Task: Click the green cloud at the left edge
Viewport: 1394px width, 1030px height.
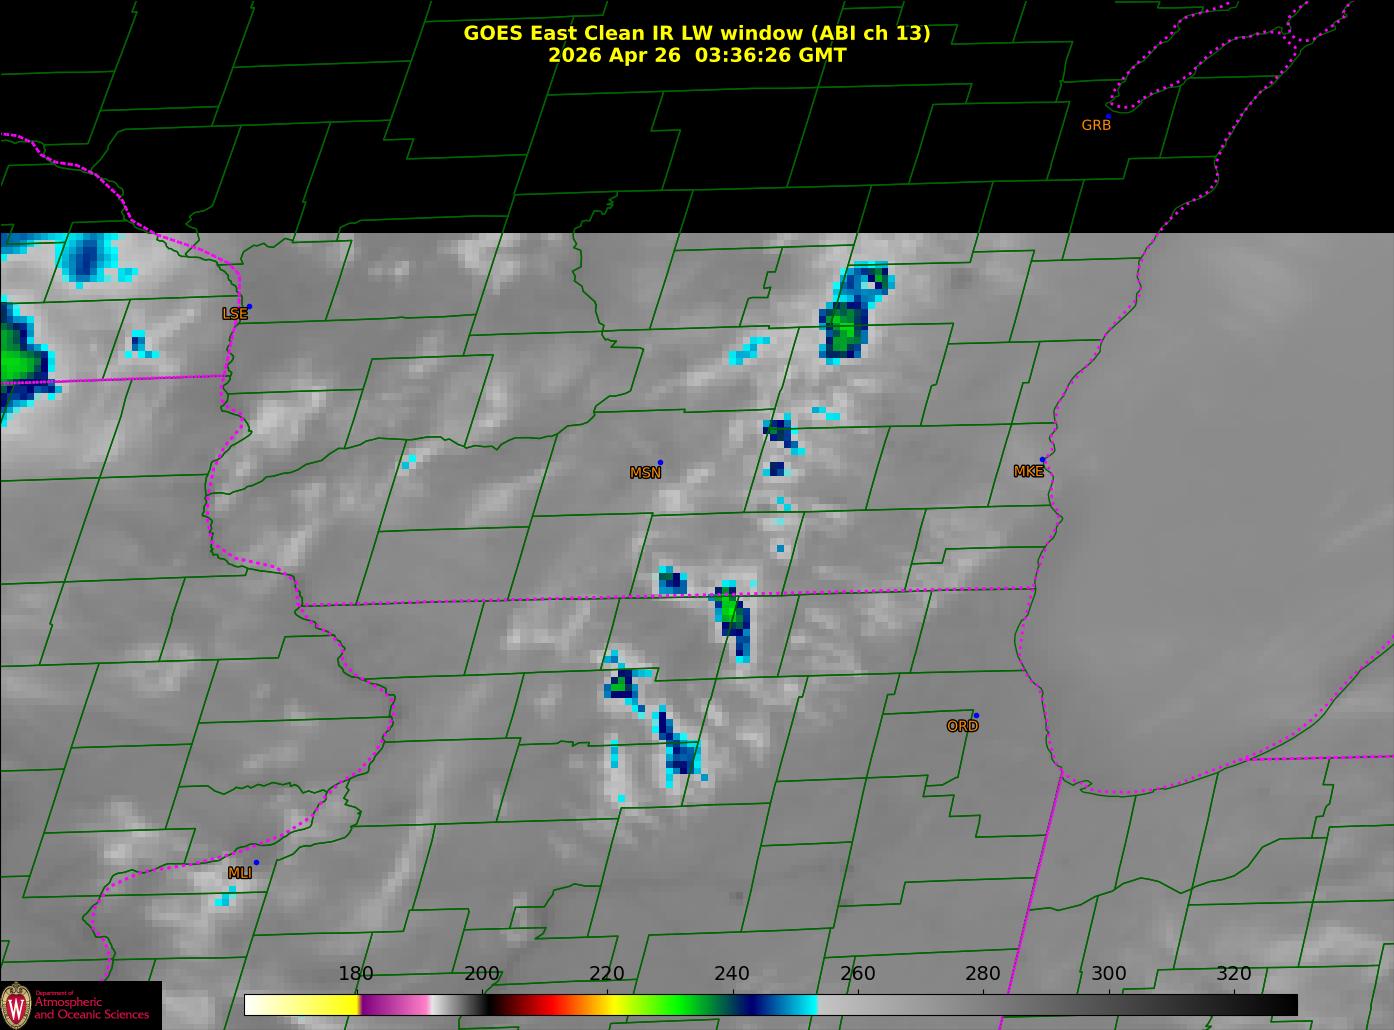Action: (16, 360)
